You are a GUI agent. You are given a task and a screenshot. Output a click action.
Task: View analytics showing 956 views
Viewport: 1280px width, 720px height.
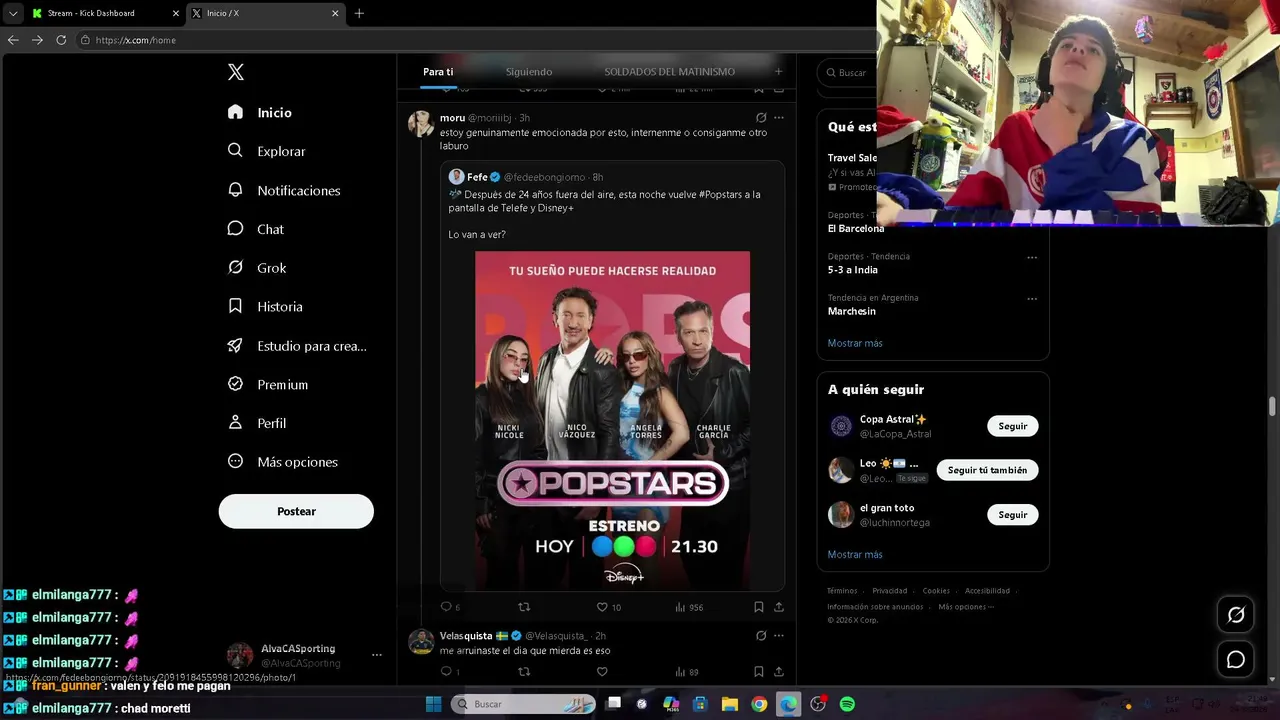(689, 607)
